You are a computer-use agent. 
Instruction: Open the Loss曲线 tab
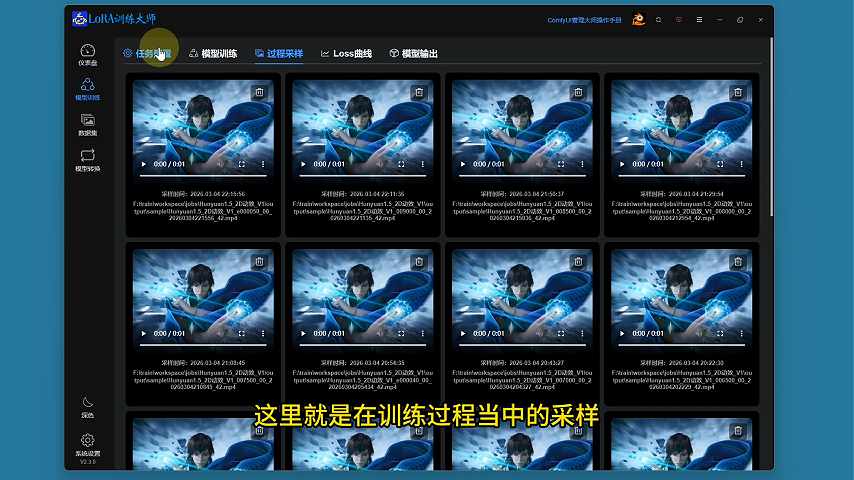[346, 53]
